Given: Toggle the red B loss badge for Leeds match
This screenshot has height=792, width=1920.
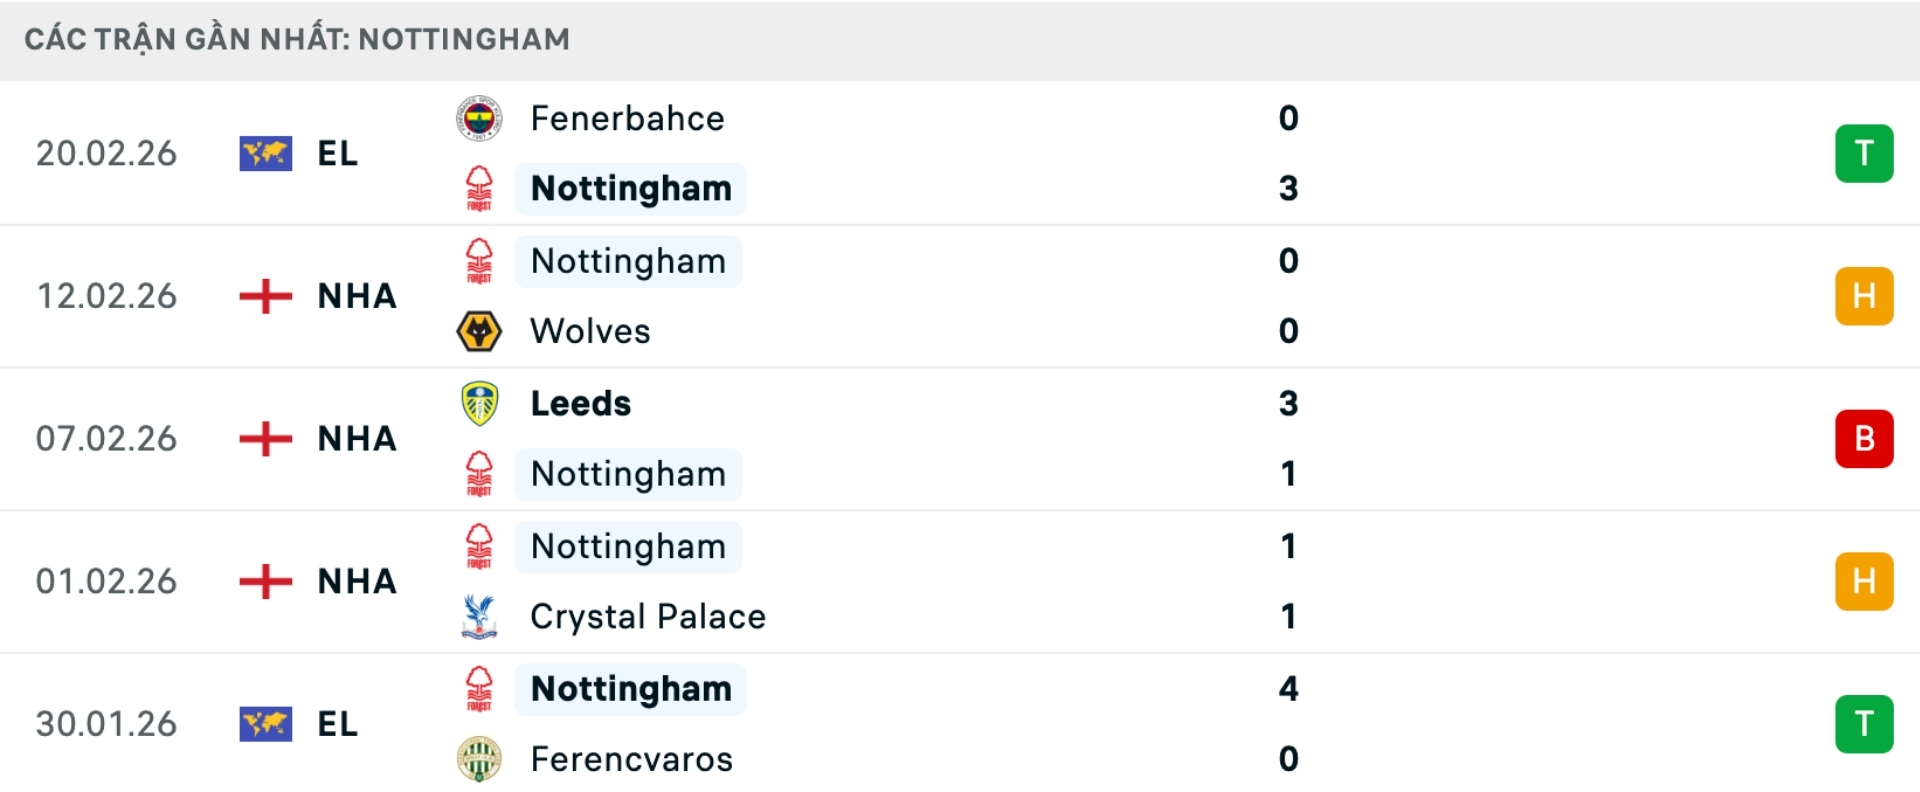Looking at the screenshot, I should click(1864, 438).
